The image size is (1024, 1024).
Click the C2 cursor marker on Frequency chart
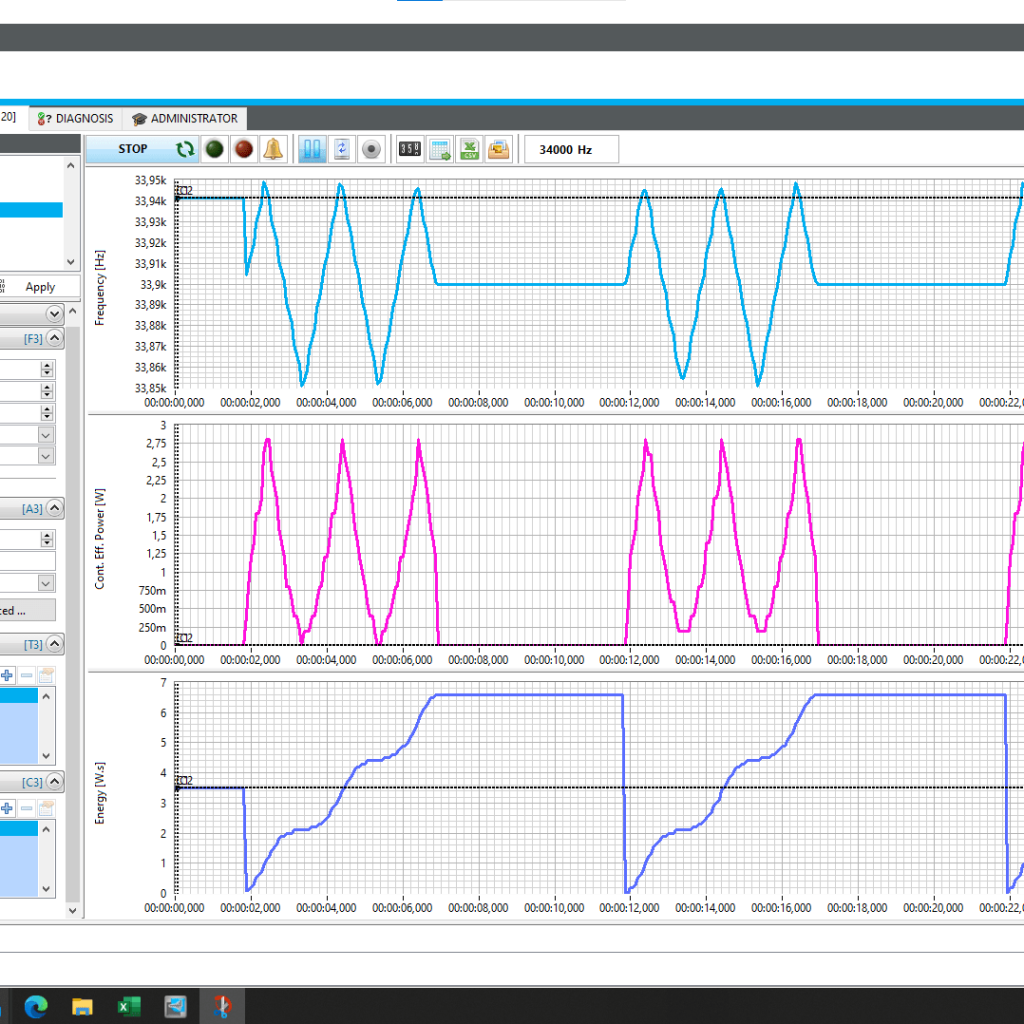(x=185, y=191)
